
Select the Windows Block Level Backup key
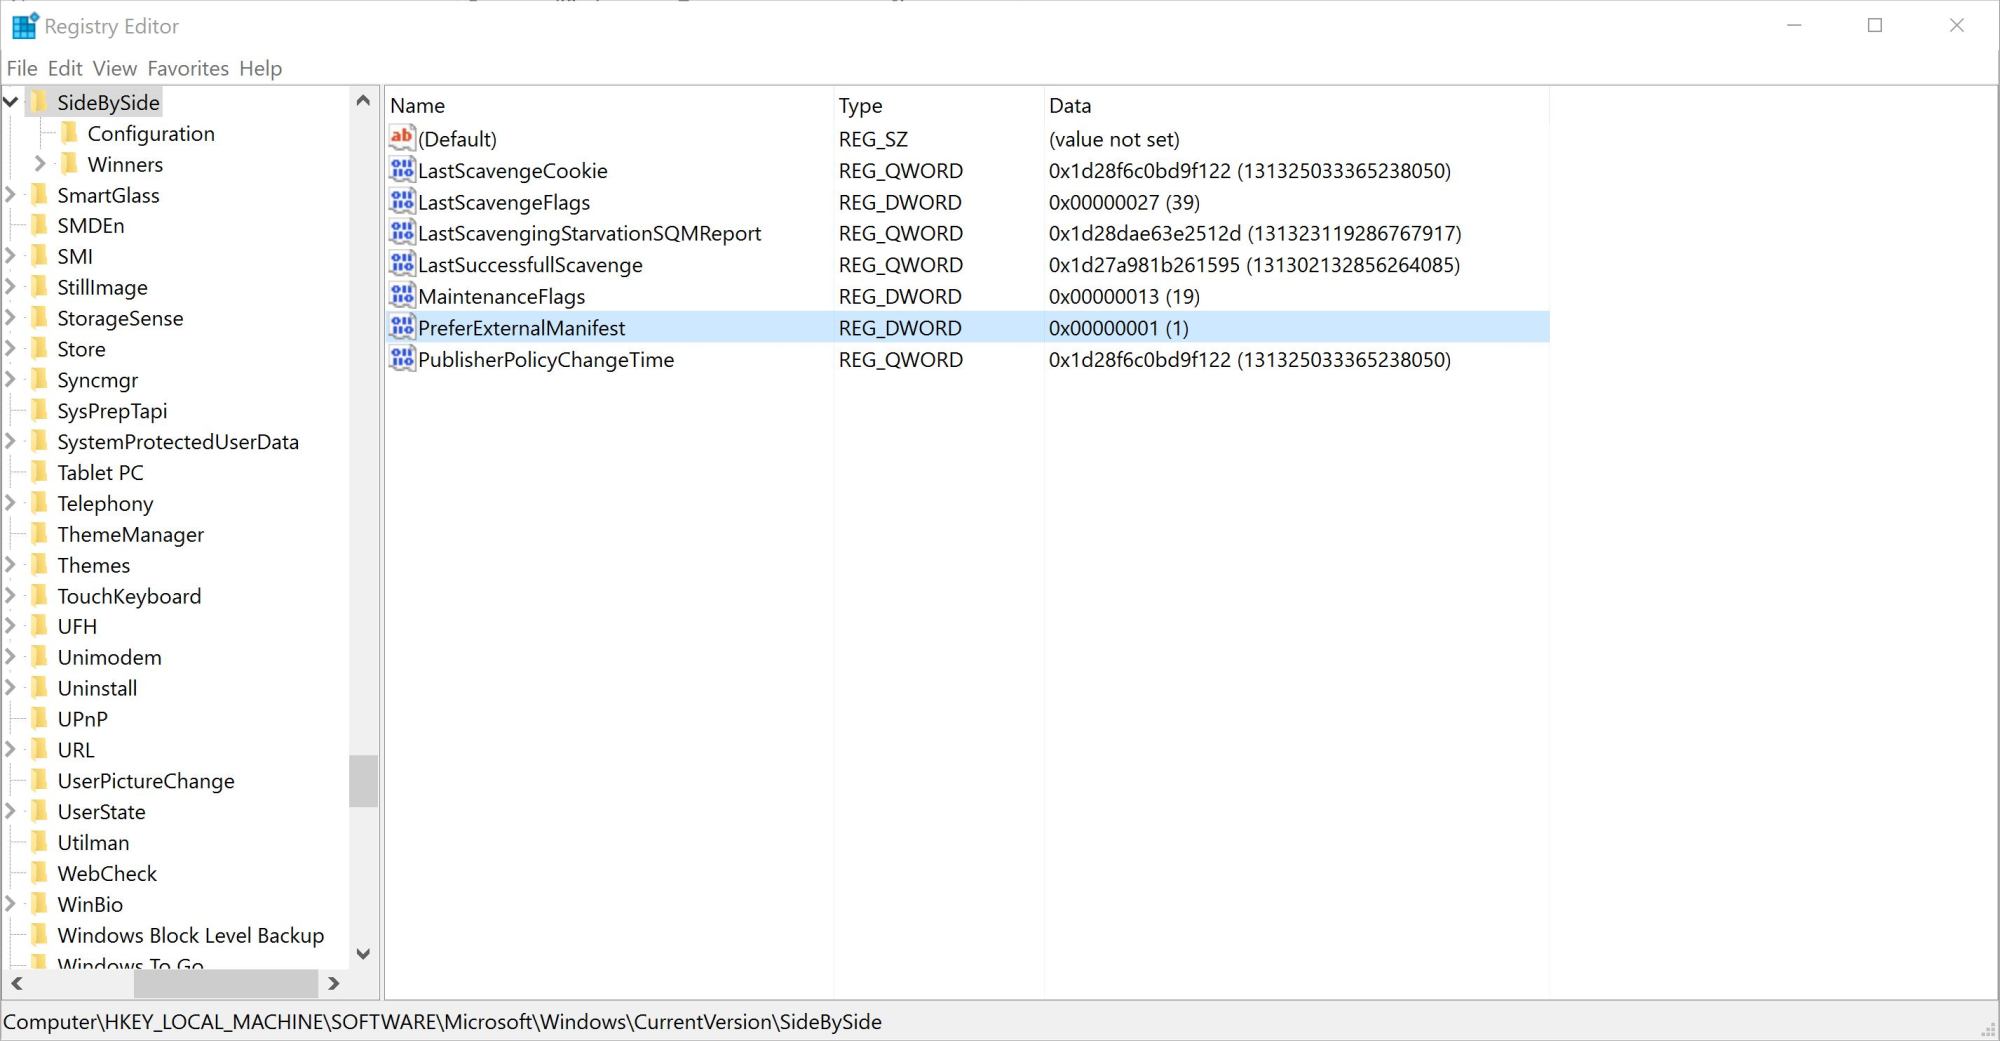[190, 935]
